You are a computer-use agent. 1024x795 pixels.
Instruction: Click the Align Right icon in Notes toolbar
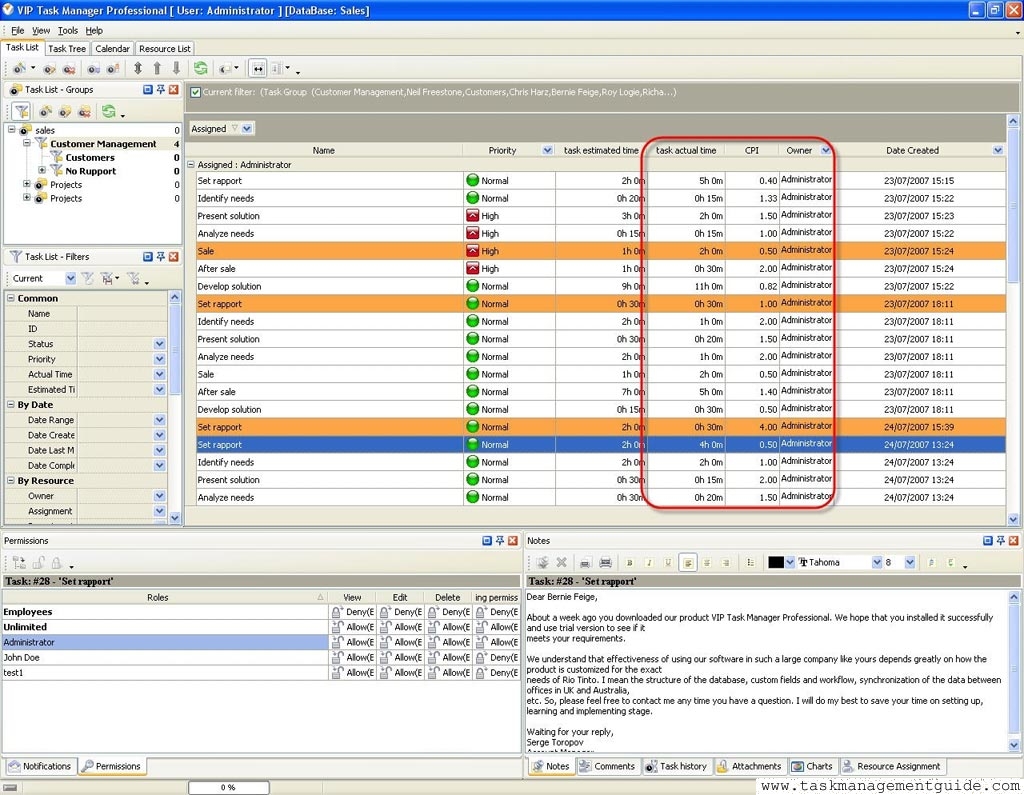(726, 562)
